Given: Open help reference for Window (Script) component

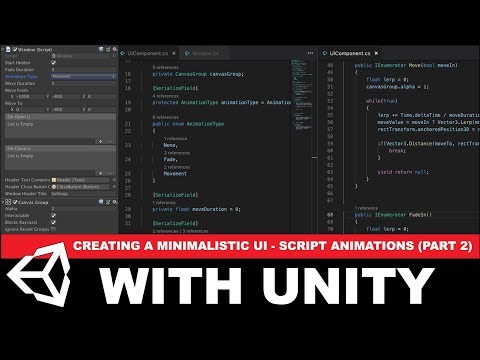Looking at the screenshot, I should (101, 49).
